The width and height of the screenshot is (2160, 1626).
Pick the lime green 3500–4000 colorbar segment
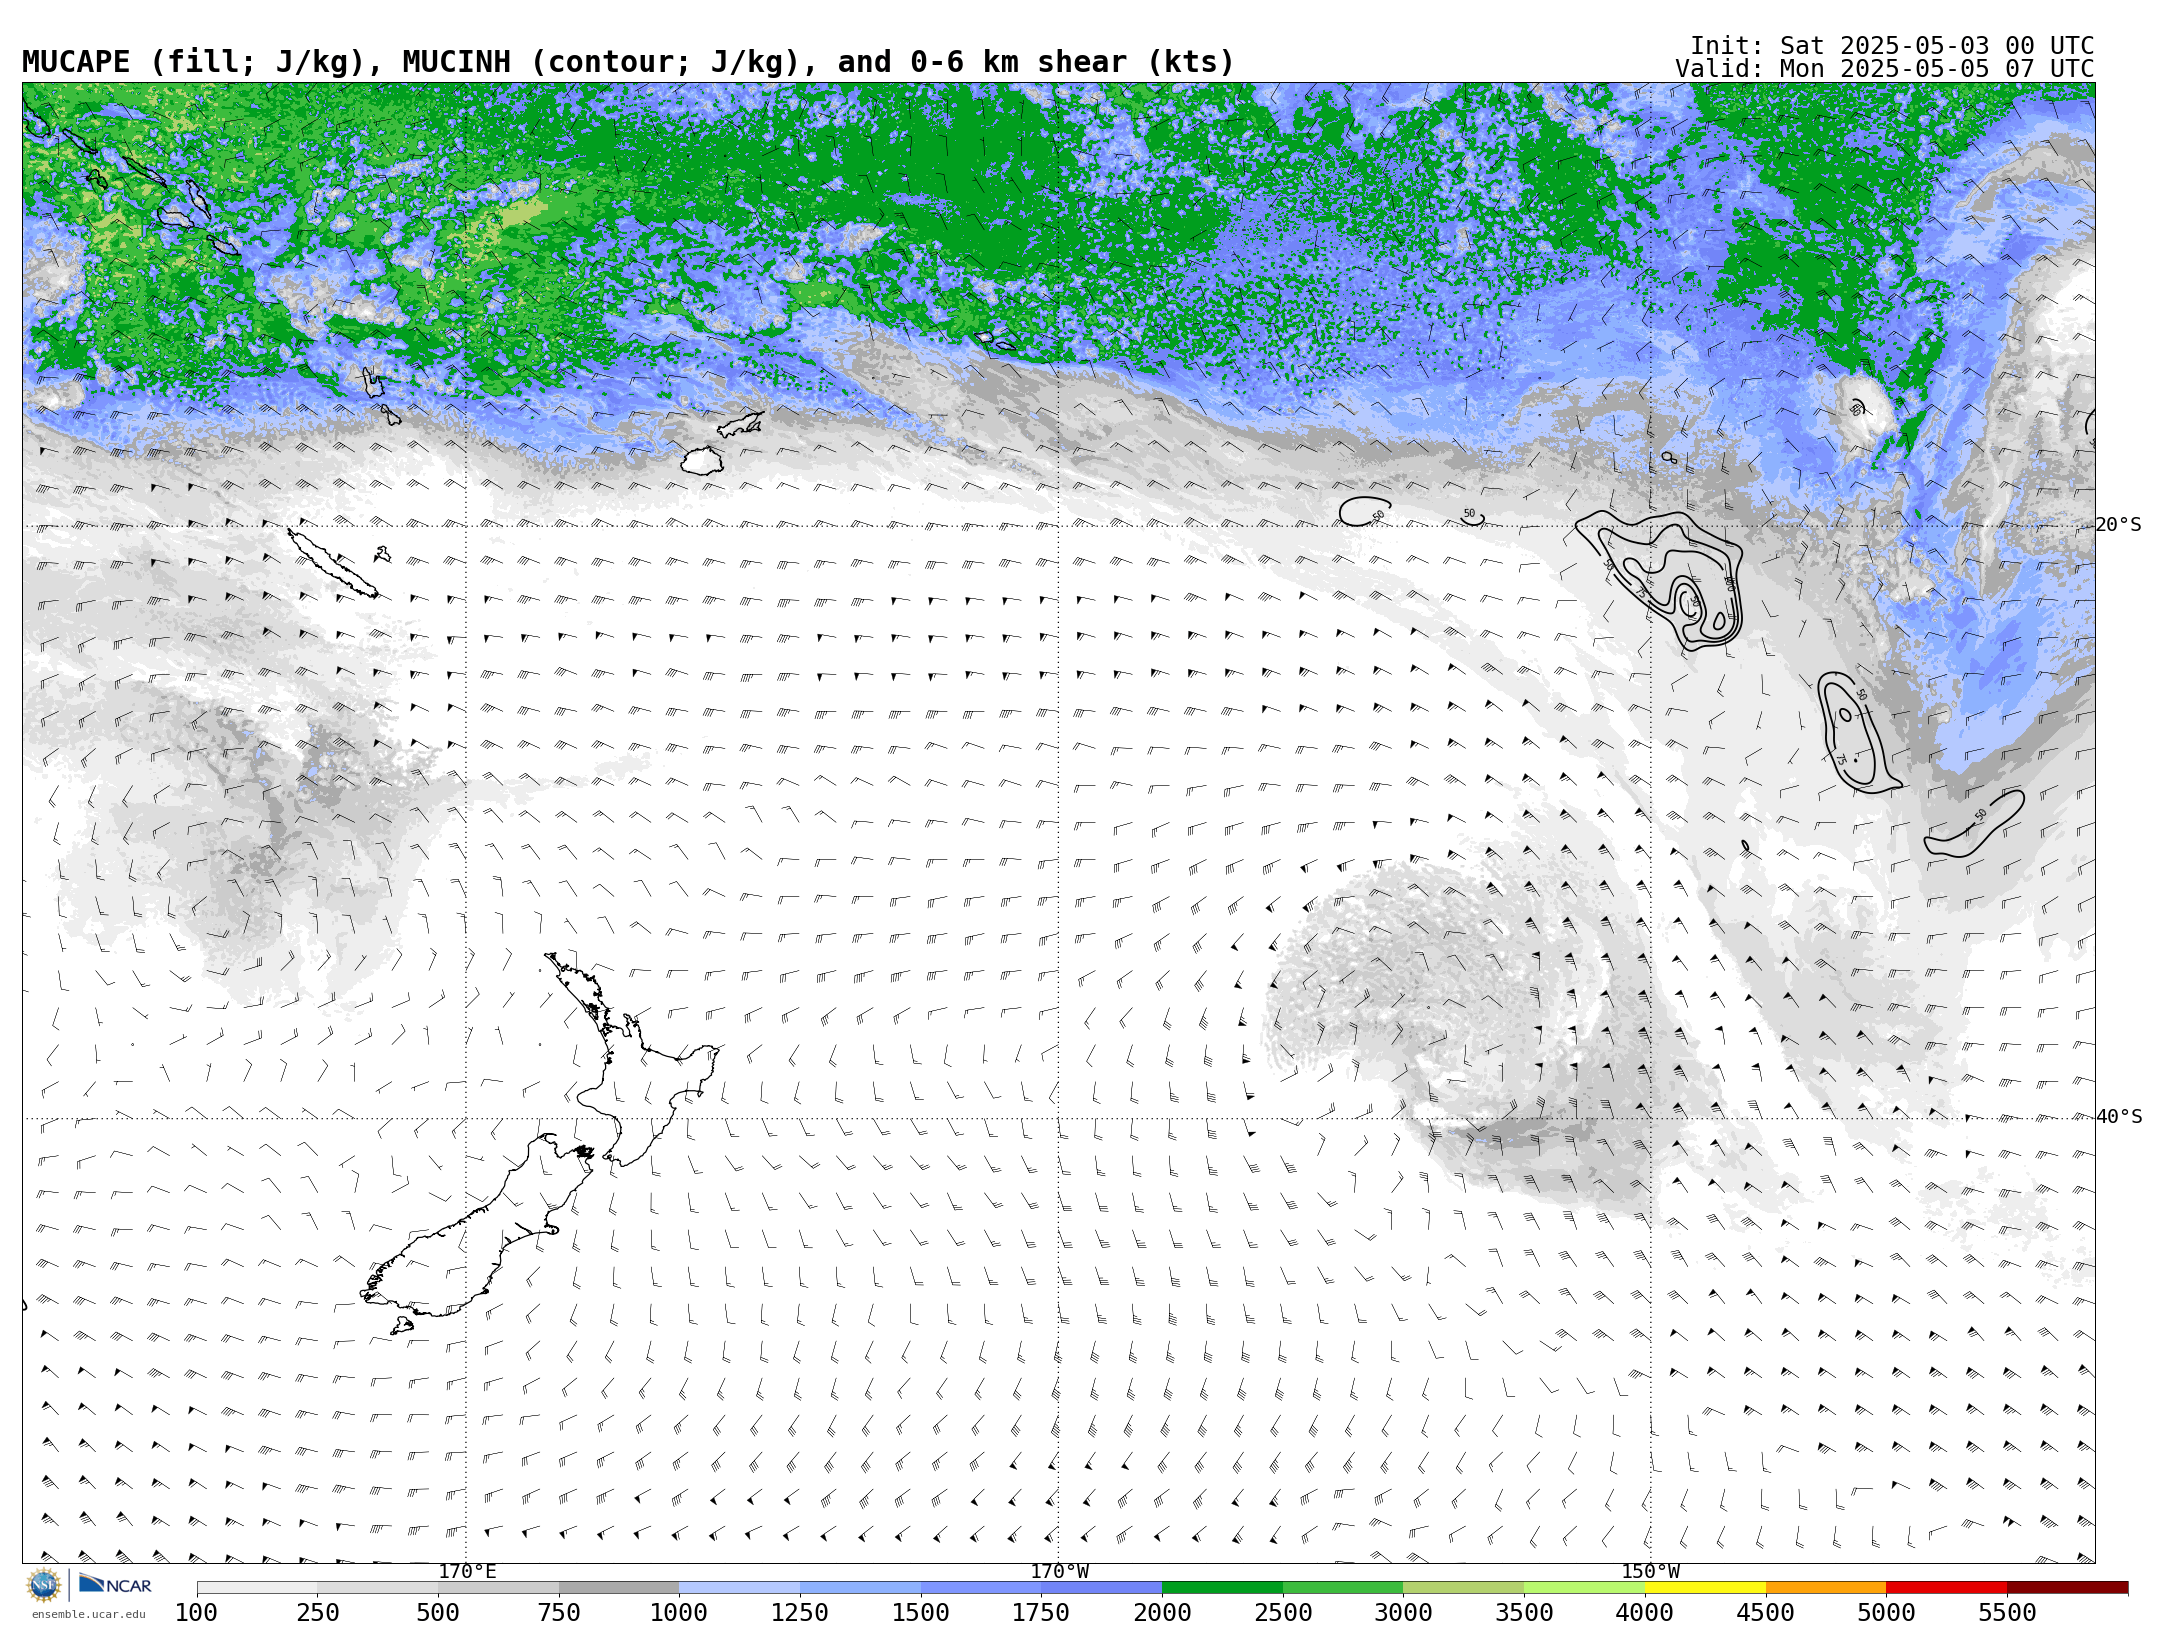point(1584,1587)
